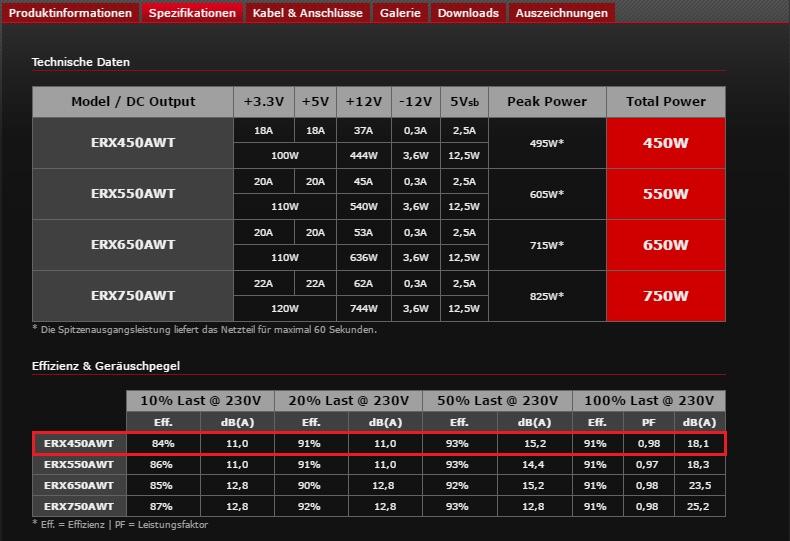Open the Produktinformationen tab
Image resolution: width=790 pixels, height=541 pixels.
(70, 13)
